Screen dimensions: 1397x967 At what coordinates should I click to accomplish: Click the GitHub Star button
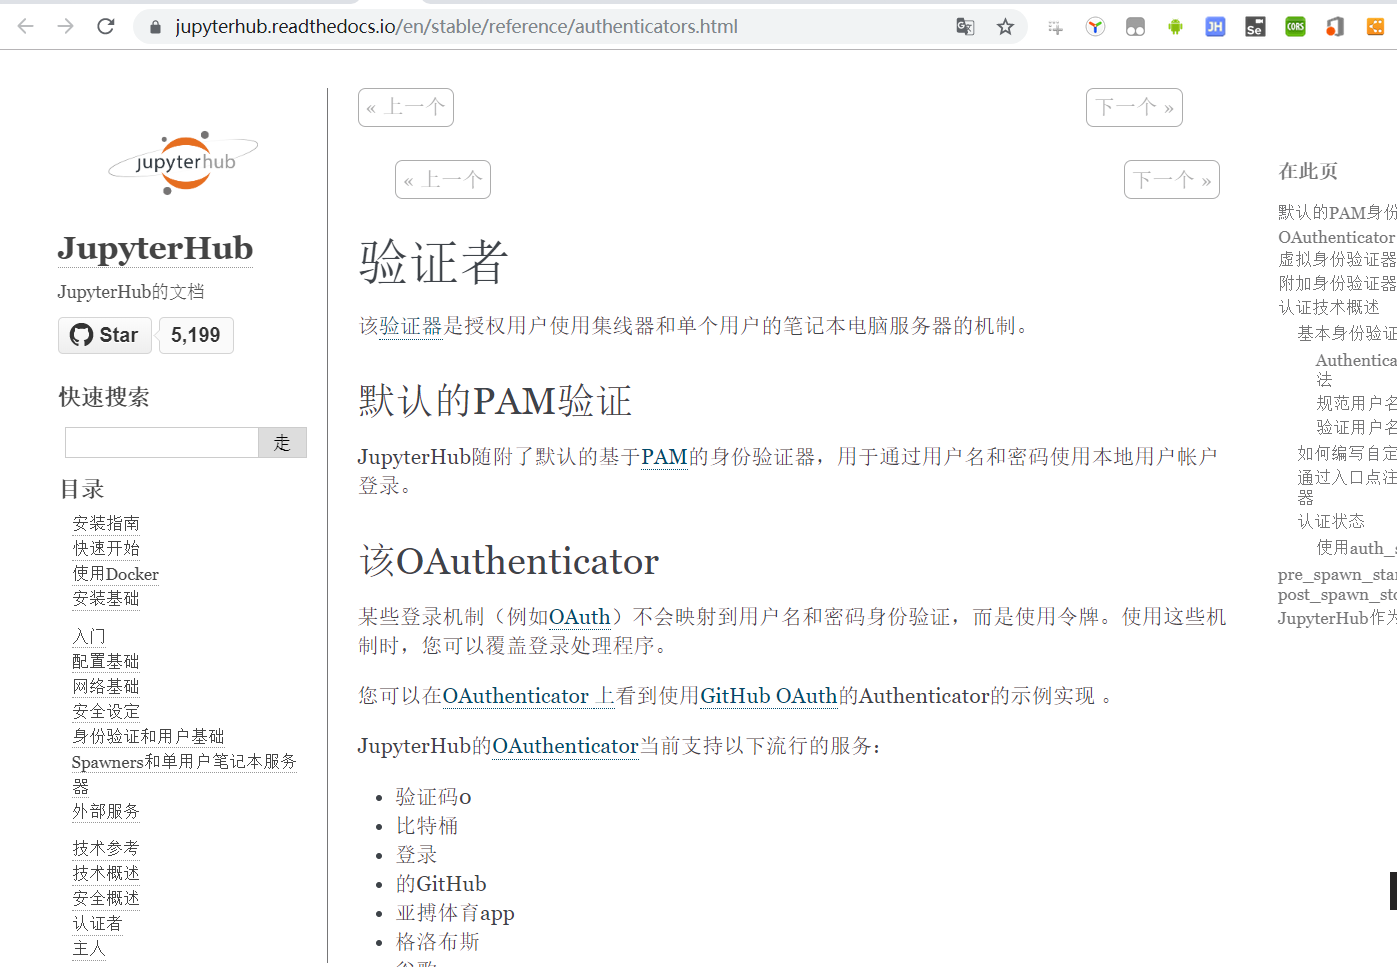click(x=105, y=335)
